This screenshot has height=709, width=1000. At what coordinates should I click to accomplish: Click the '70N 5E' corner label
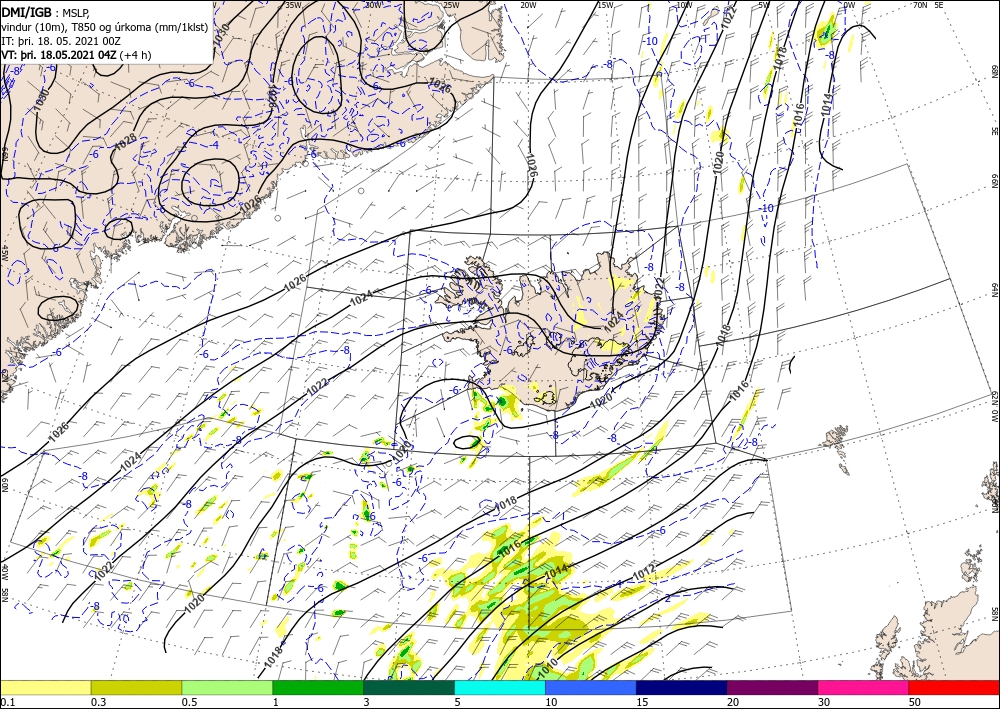coord(928,5)
